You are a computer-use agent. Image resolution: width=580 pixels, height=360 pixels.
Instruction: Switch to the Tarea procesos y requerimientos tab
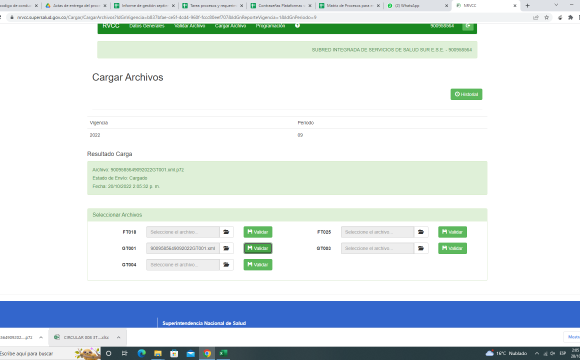[212, 6]
